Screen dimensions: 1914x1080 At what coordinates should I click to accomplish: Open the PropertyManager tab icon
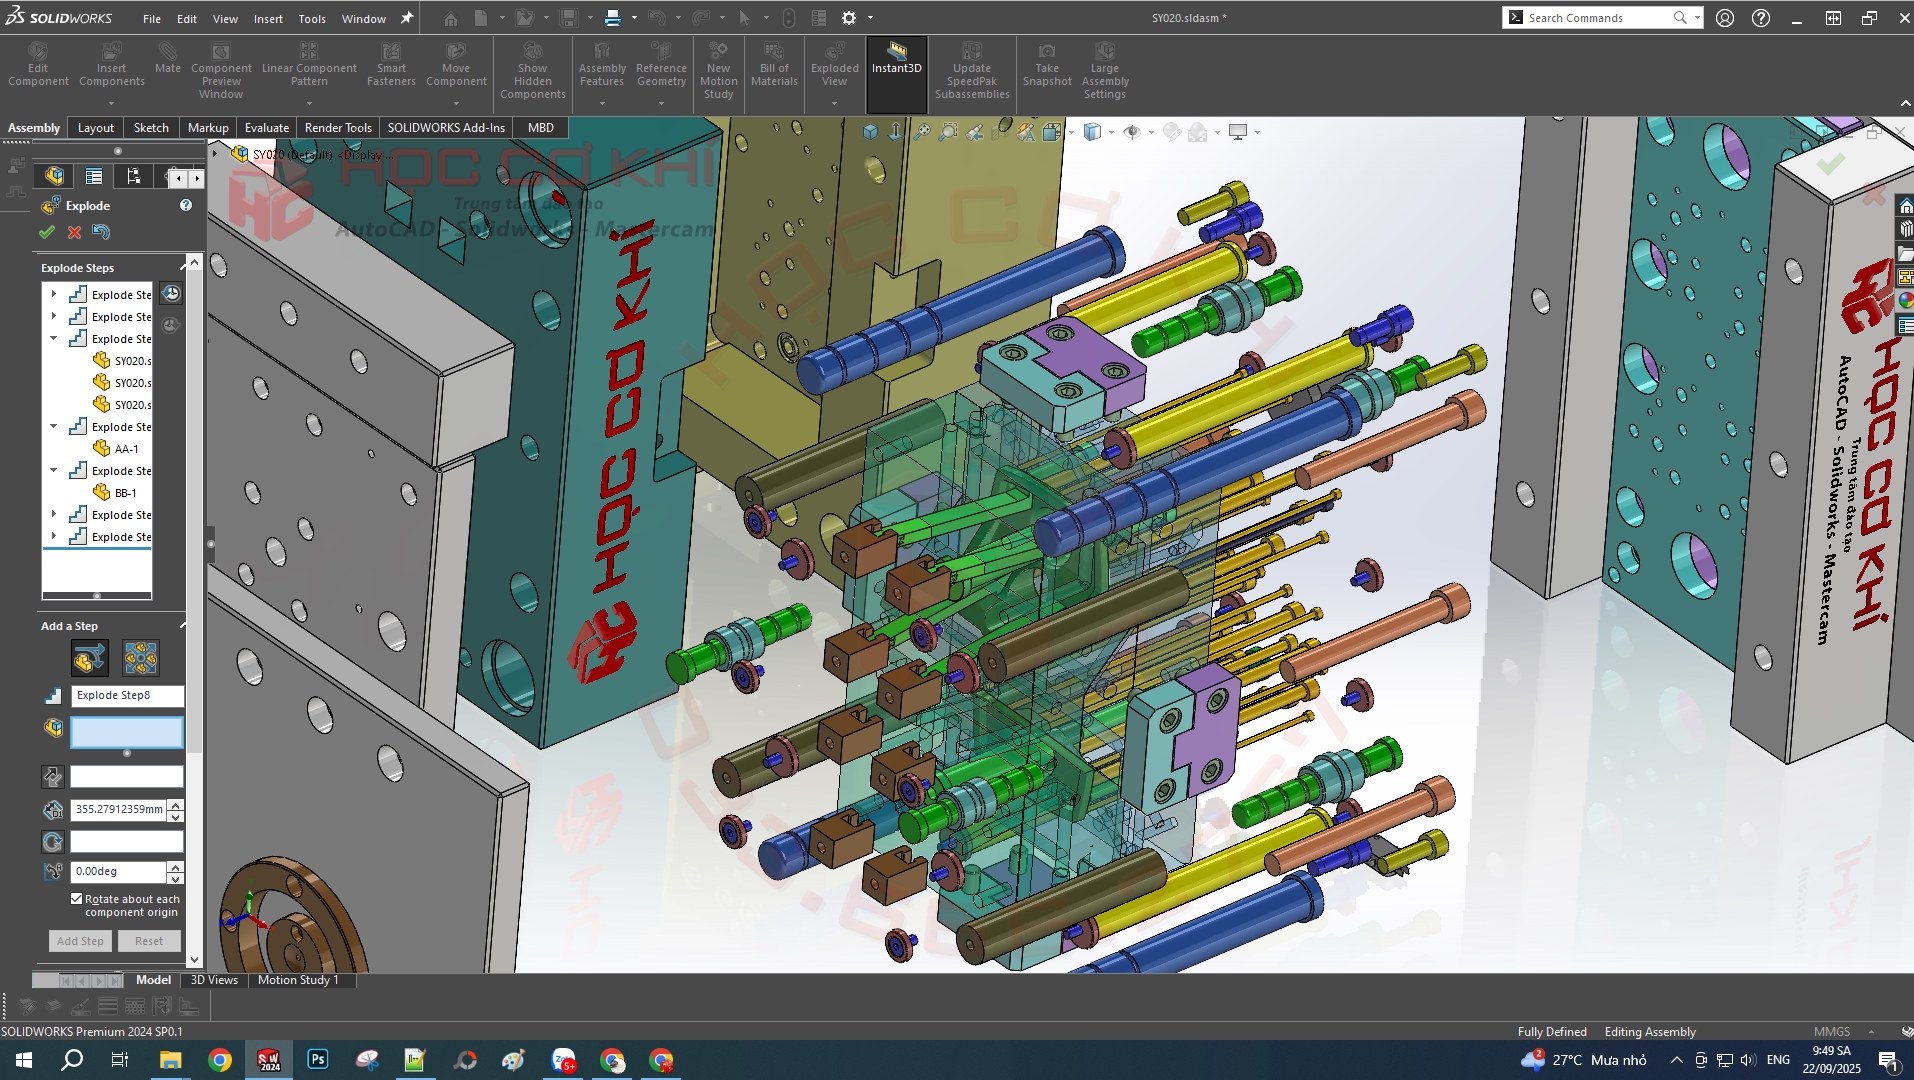click(94, 176)
